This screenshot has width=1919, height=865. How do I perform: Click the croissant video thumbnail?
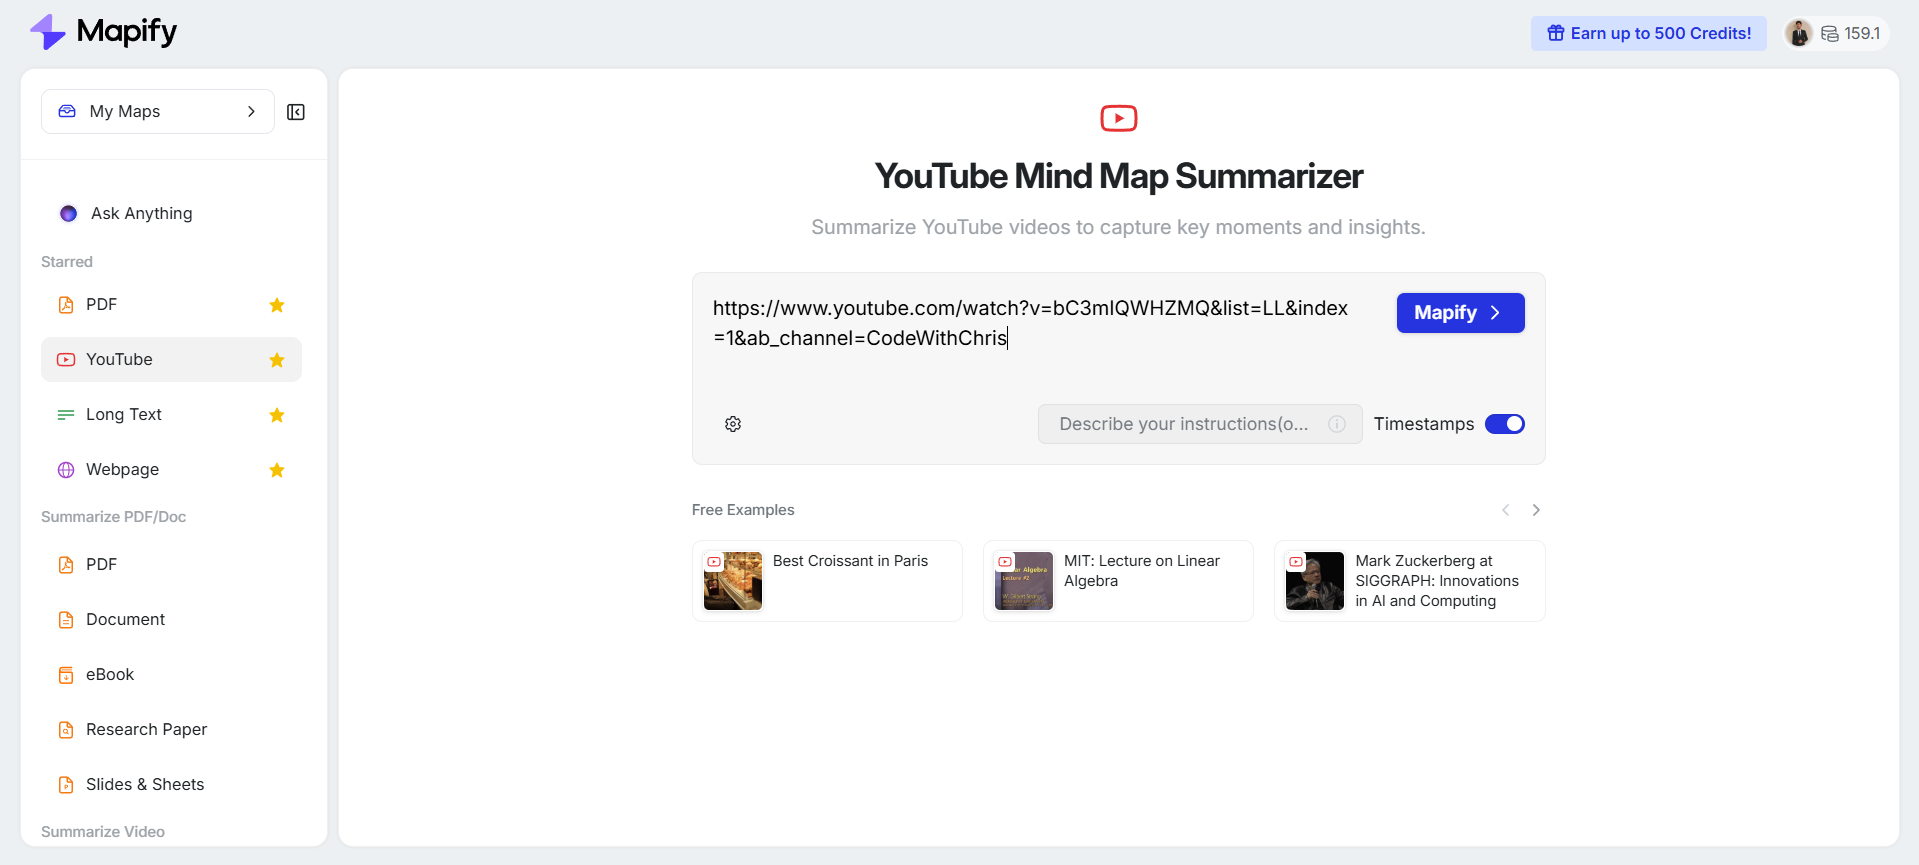point(733,581)
